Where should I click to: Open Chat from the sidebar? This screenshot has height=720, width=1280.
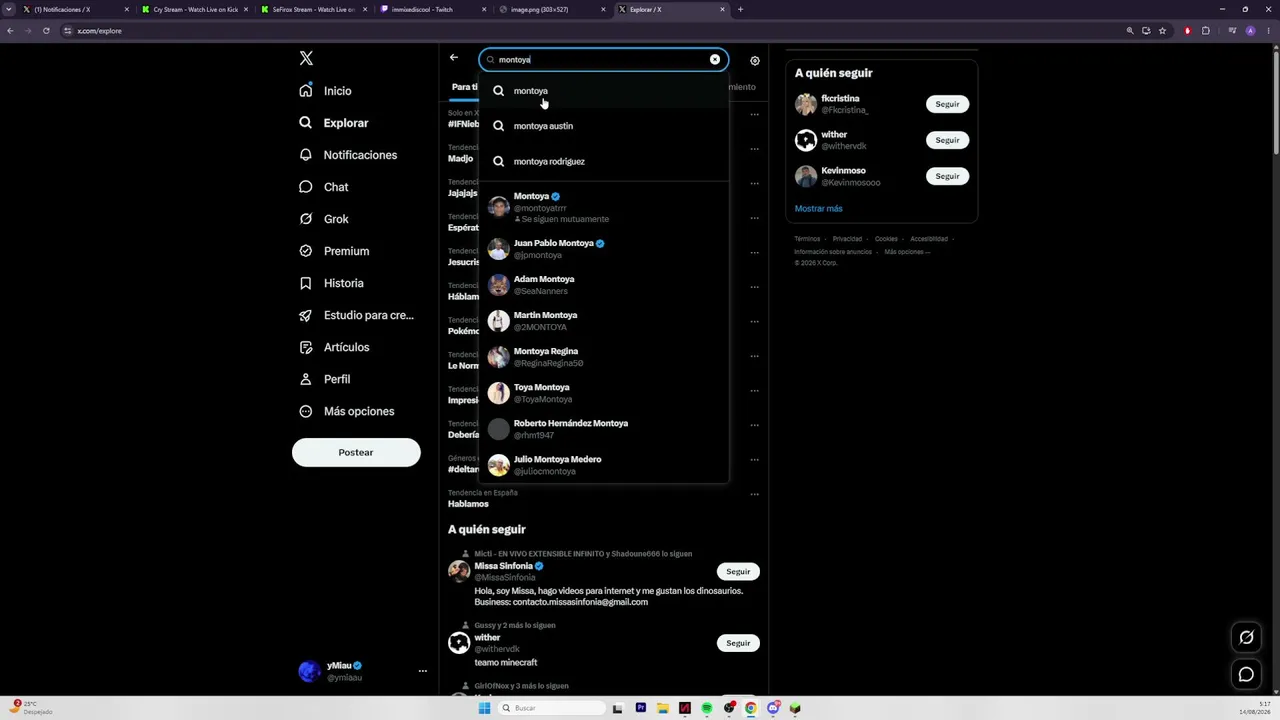tap(323, 187)
